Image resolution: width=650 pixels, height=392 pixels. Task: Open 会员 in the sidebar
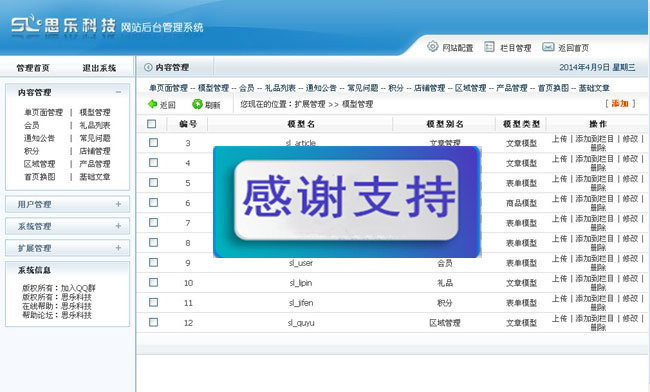tap(32, 125)
